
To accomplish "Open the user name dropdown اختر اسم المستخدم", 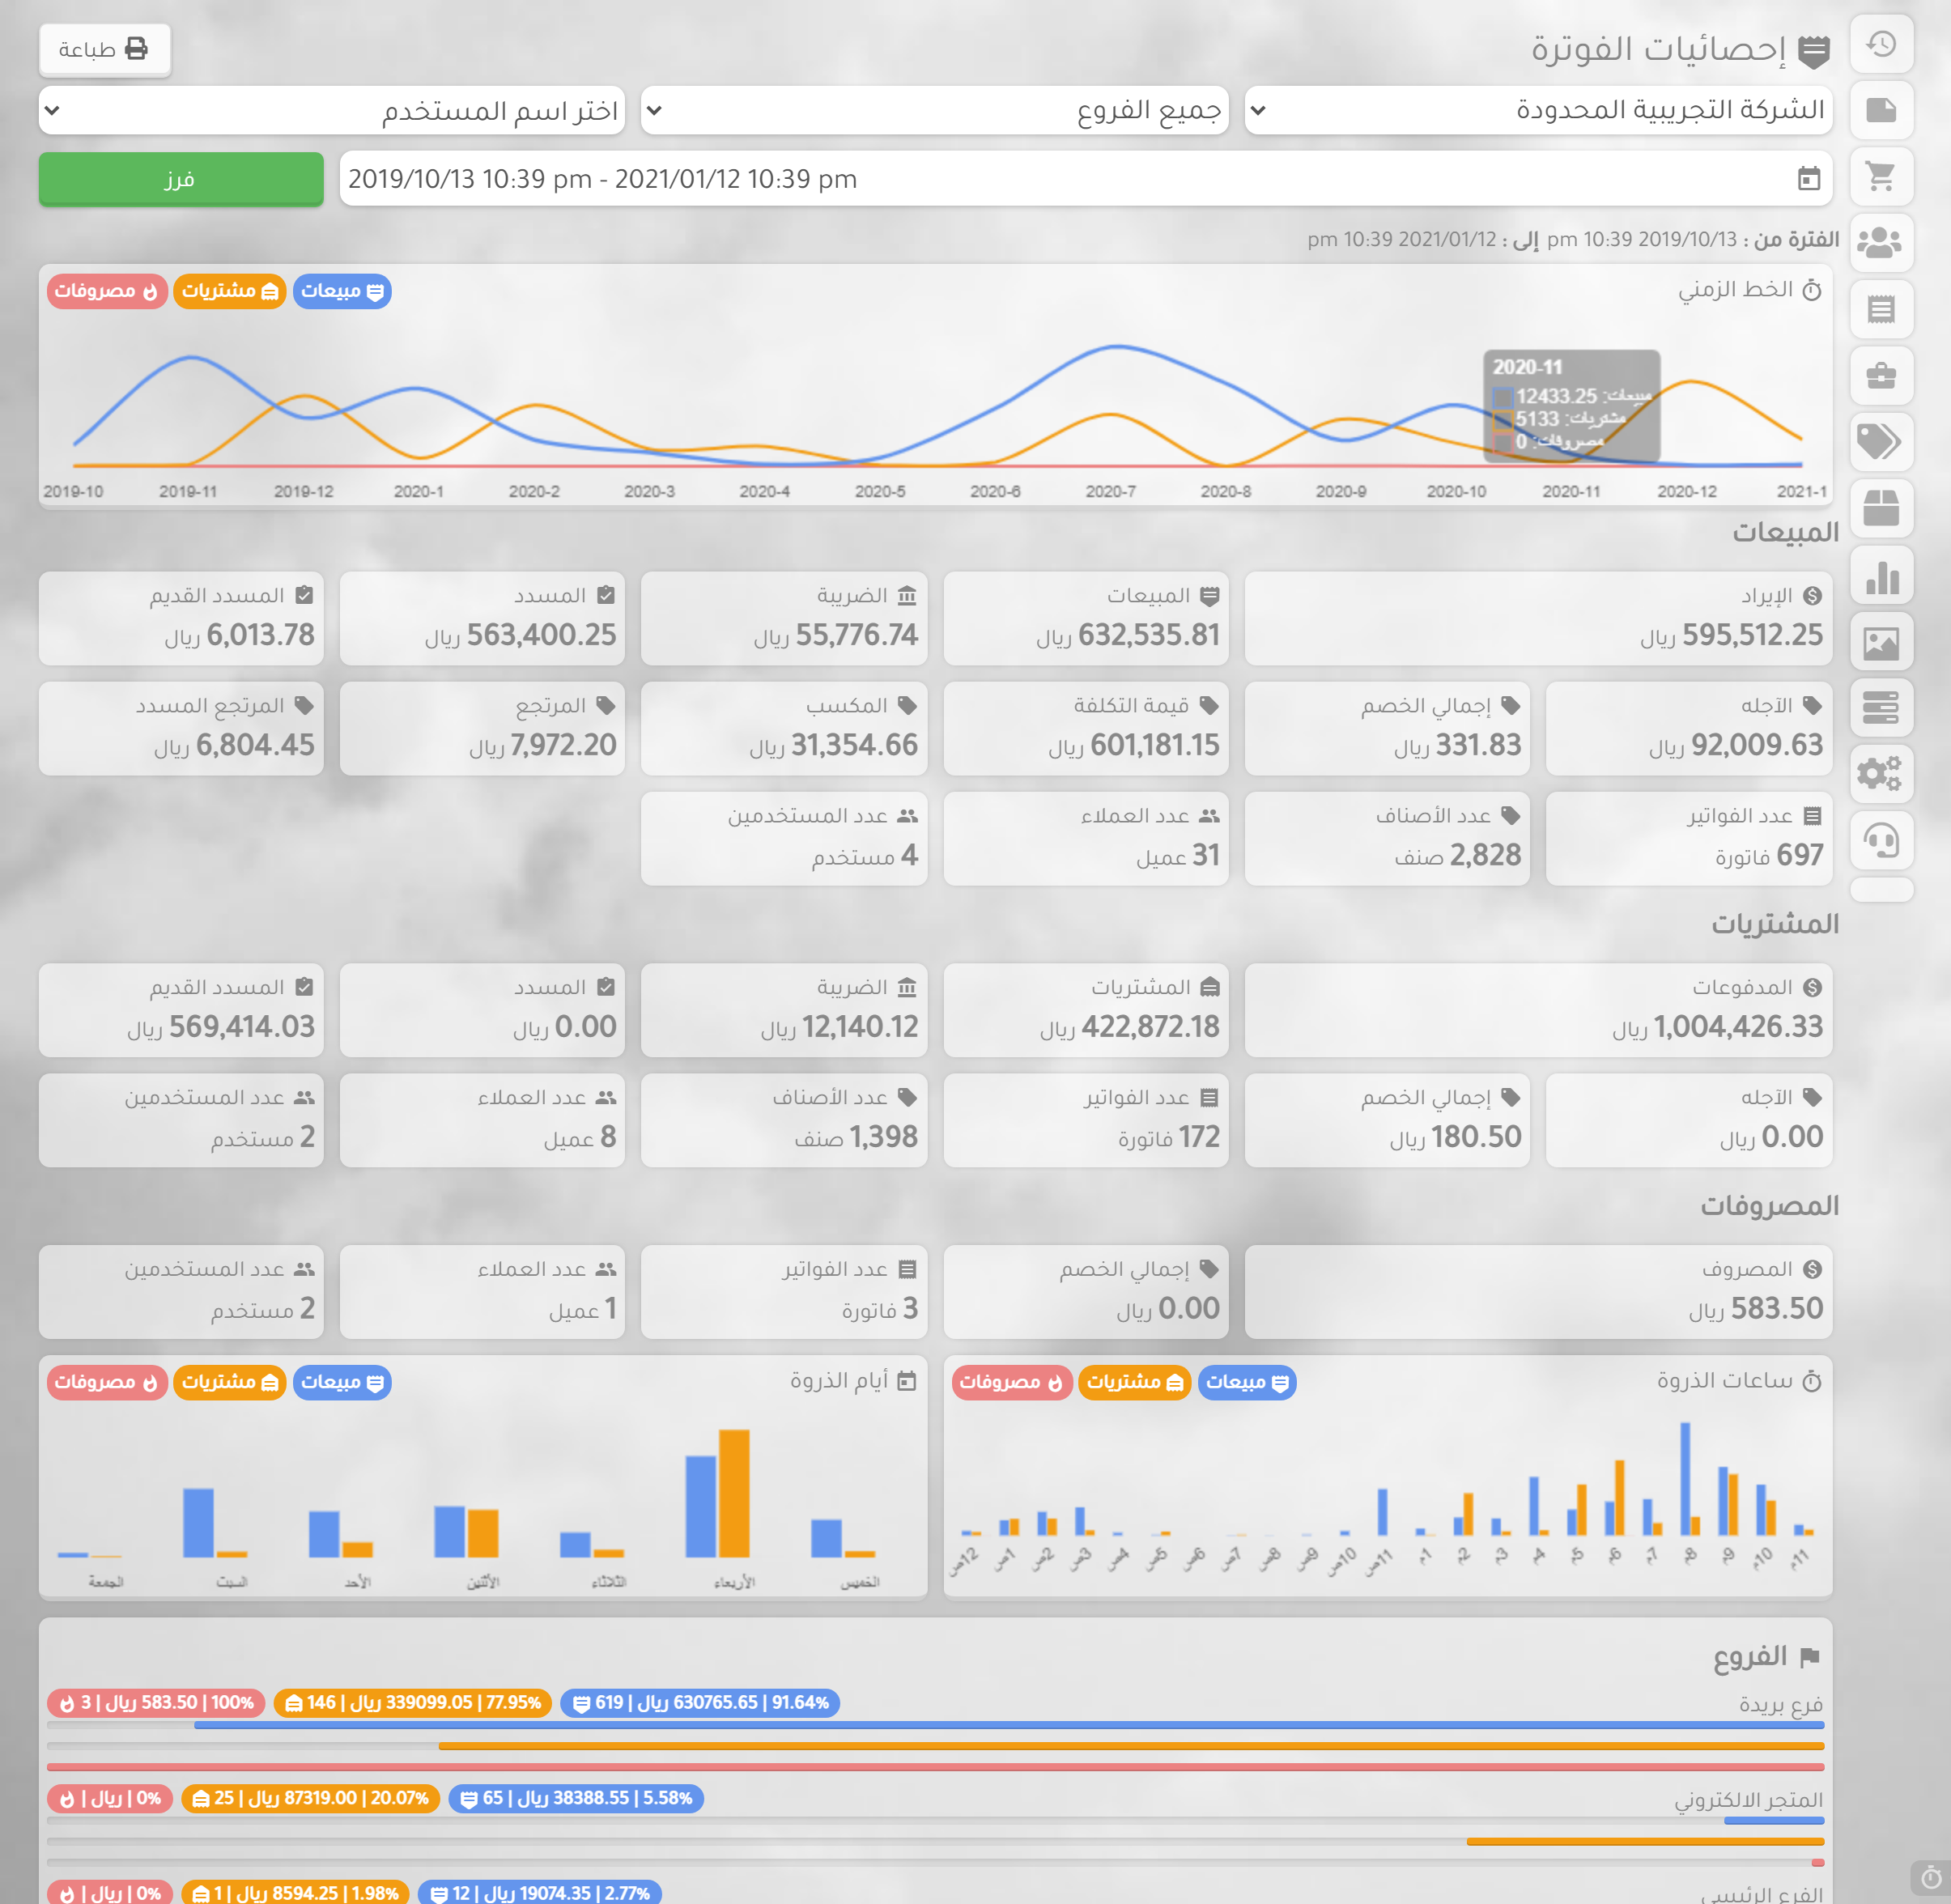I will (x=331, y=110).
